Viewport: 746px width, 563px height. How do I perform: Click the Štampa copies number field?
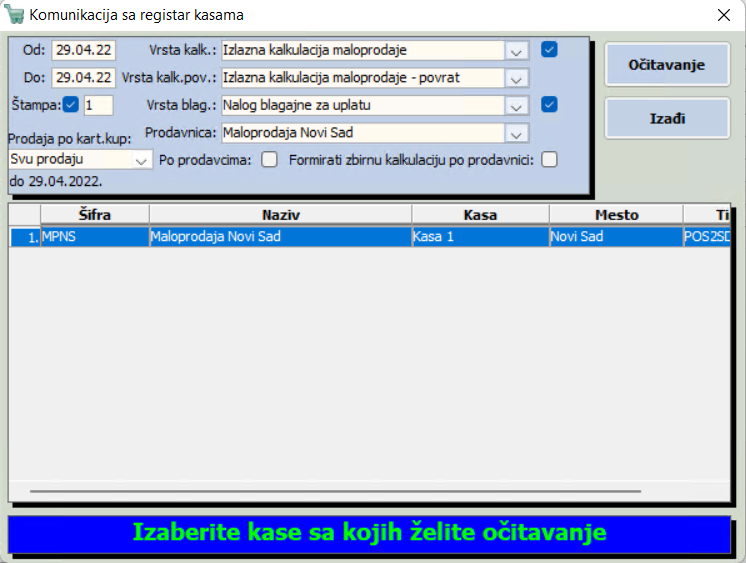(x=98, y=105)
